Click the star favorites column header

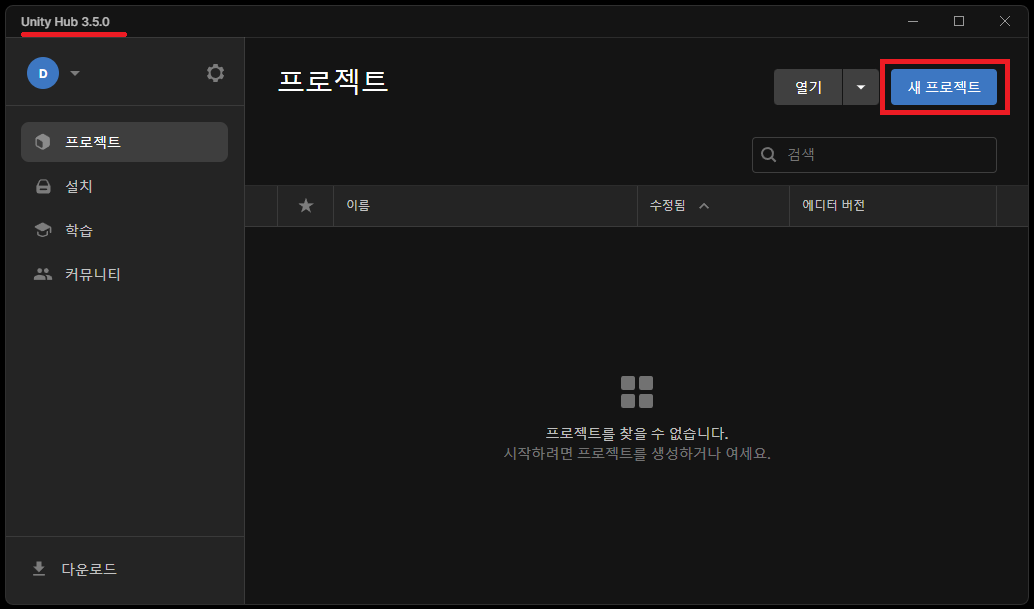(x=305, y=206)
